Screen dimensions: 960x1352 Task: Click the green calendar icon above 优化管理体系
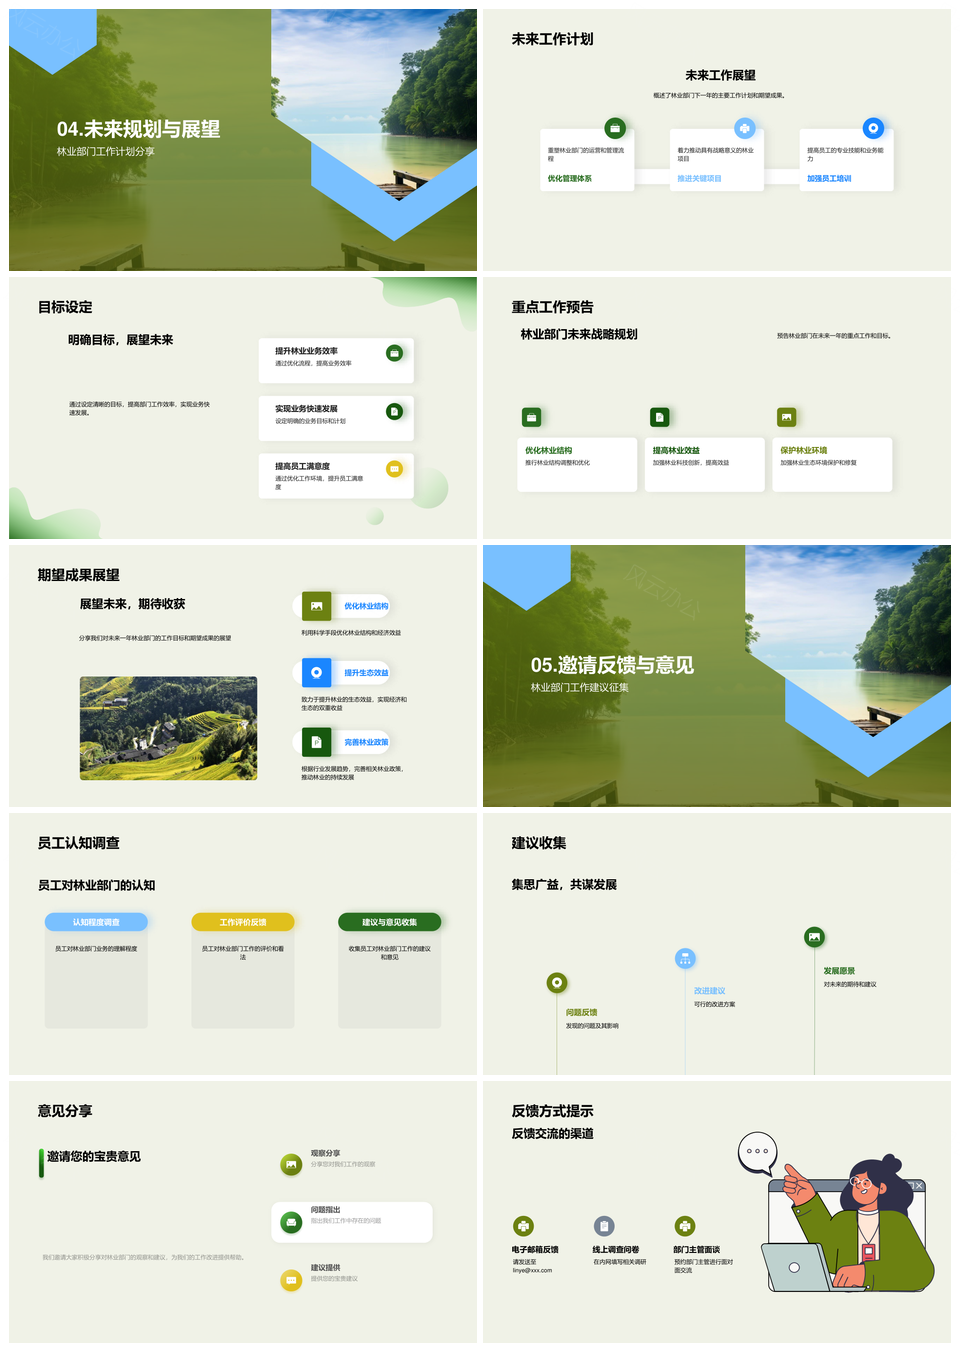(615, 128)
